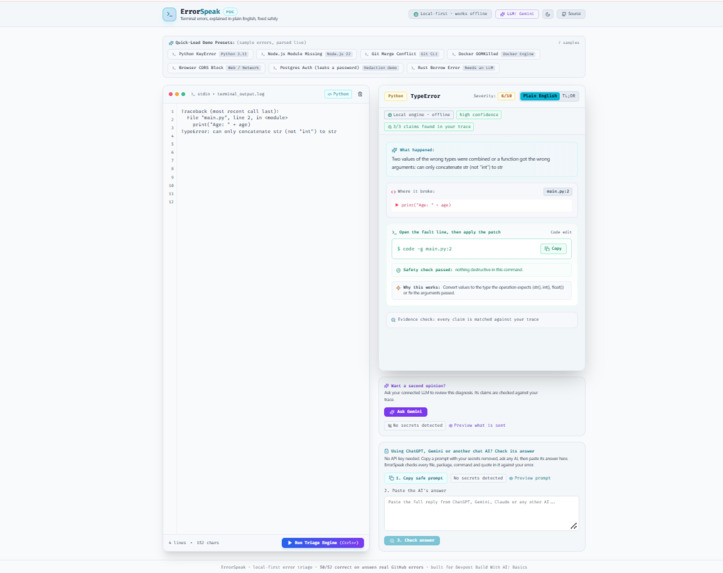The width and height of the screenshot is (723, 573).
Task: Click the Quick-Load Demo Presets heading icon
Action: pyautogui.click(x=171, y=42)
